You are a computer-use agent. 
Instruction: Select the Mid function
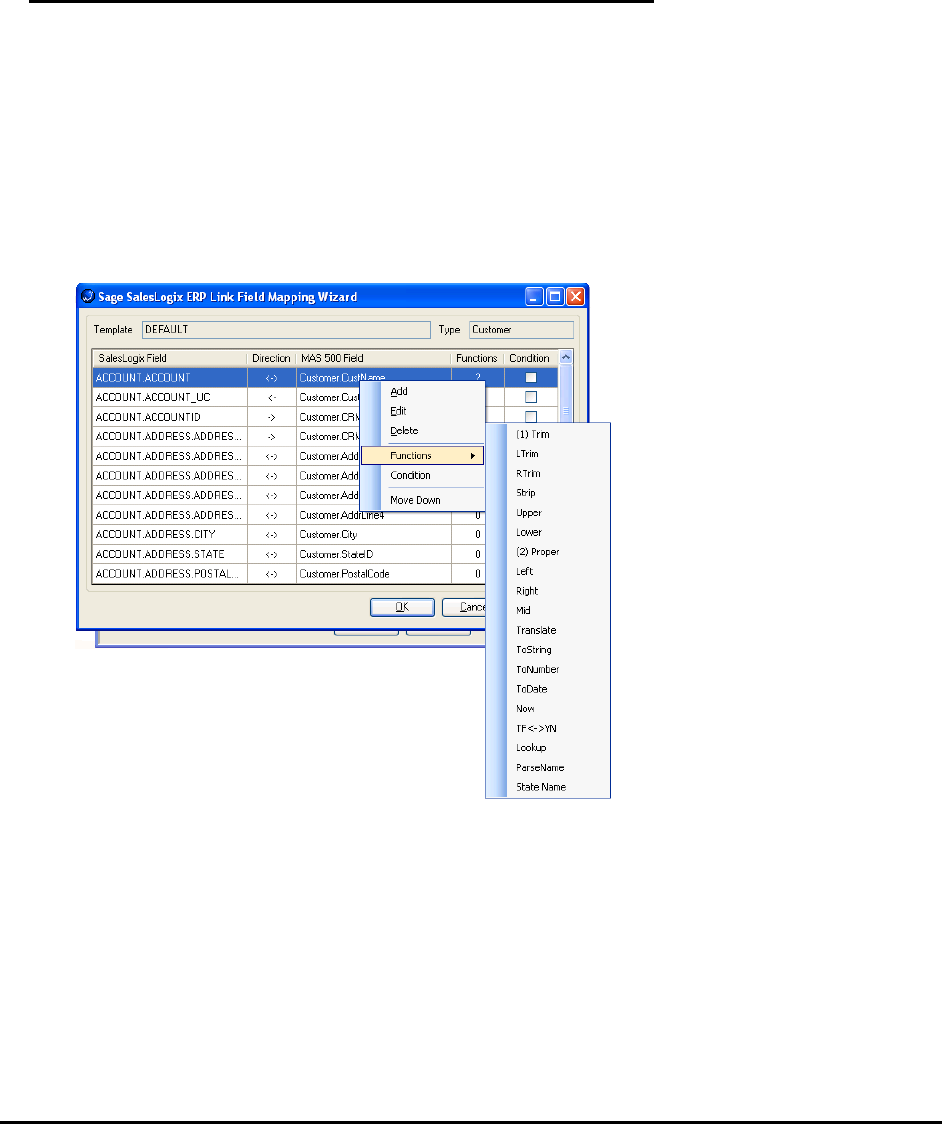548,611
